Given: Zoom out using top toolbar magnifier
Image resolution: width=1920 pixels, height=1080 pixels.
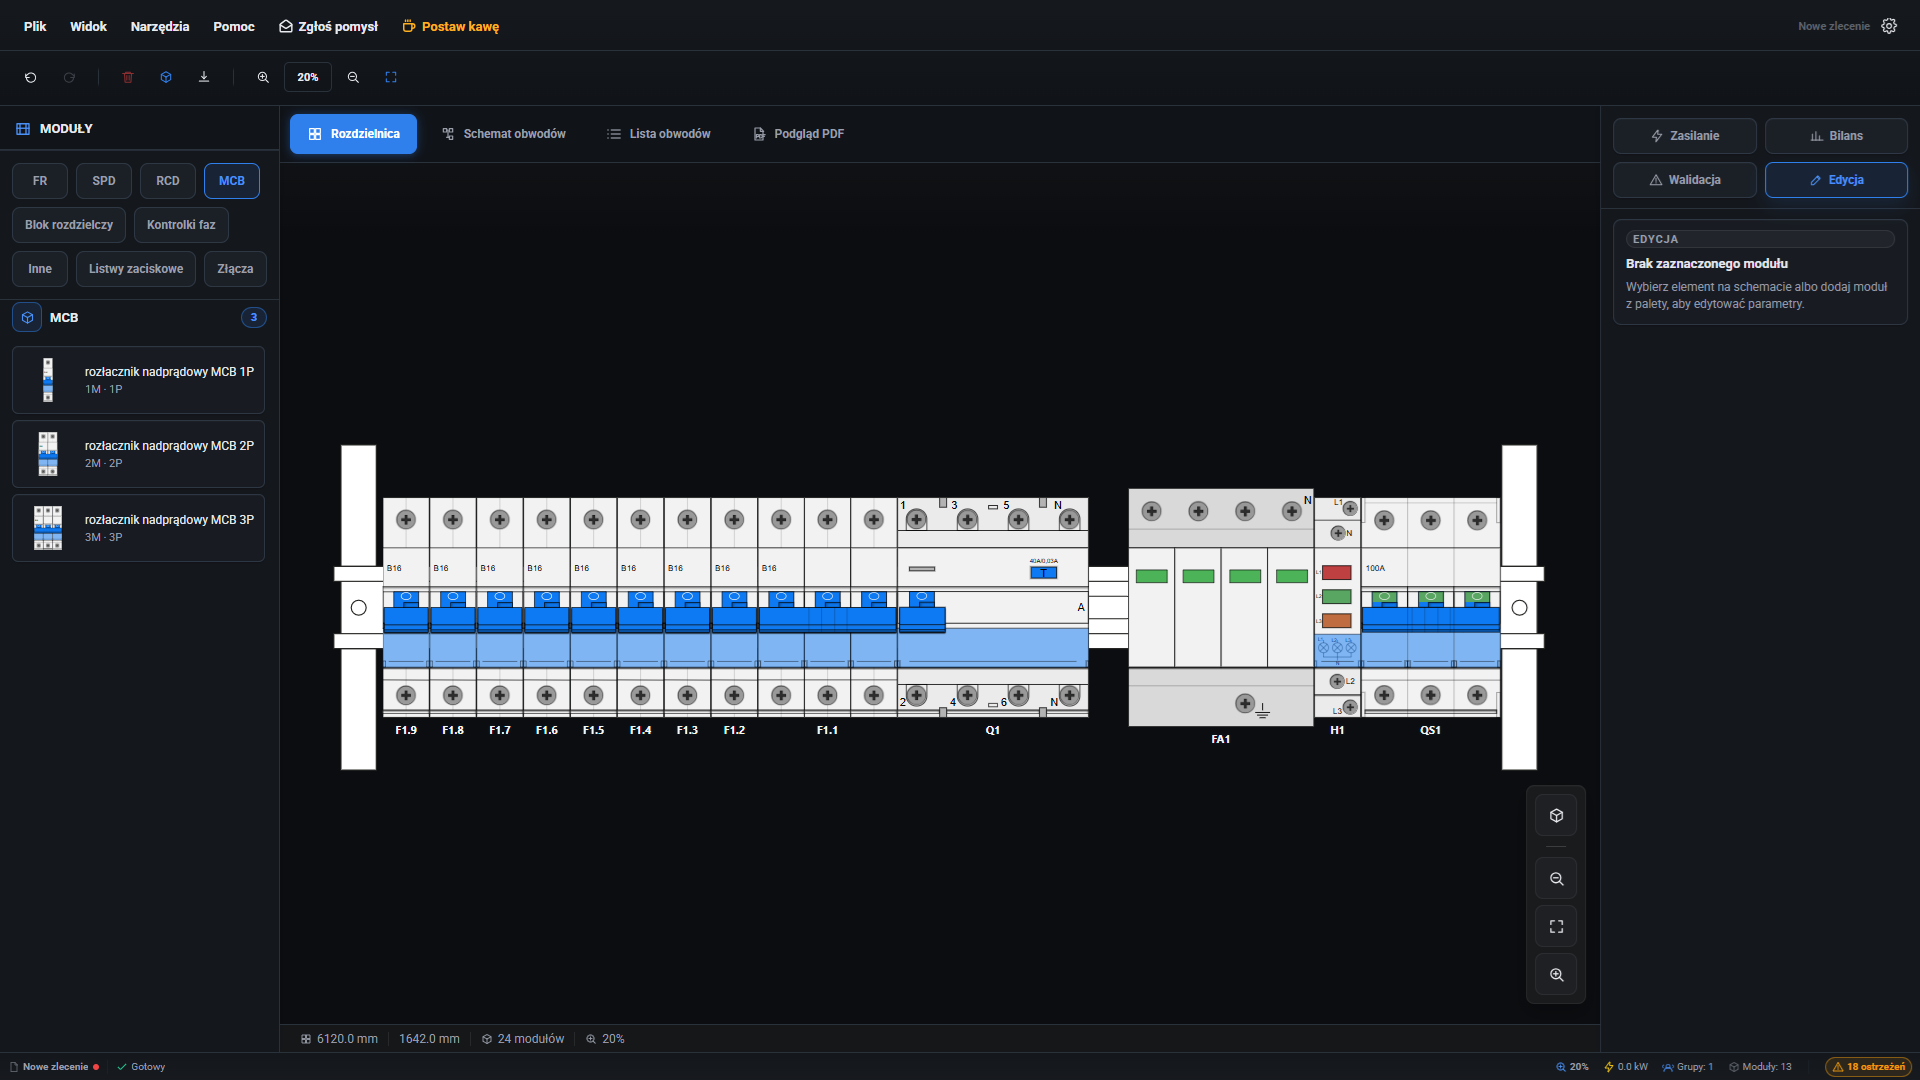Looking at the screenshot, I should tap(353, 77).
